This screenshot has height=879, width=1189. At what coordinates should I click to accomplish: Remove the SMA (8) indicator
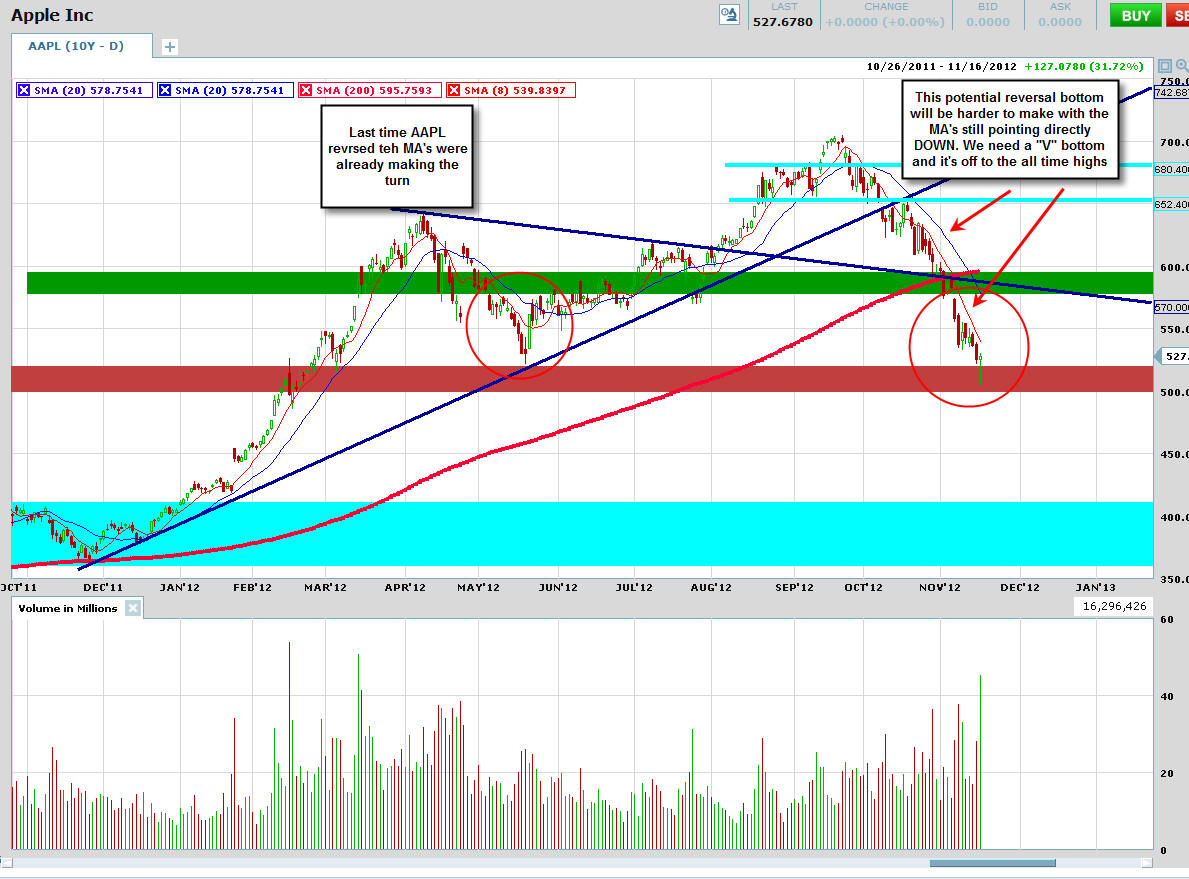[453, 90]
